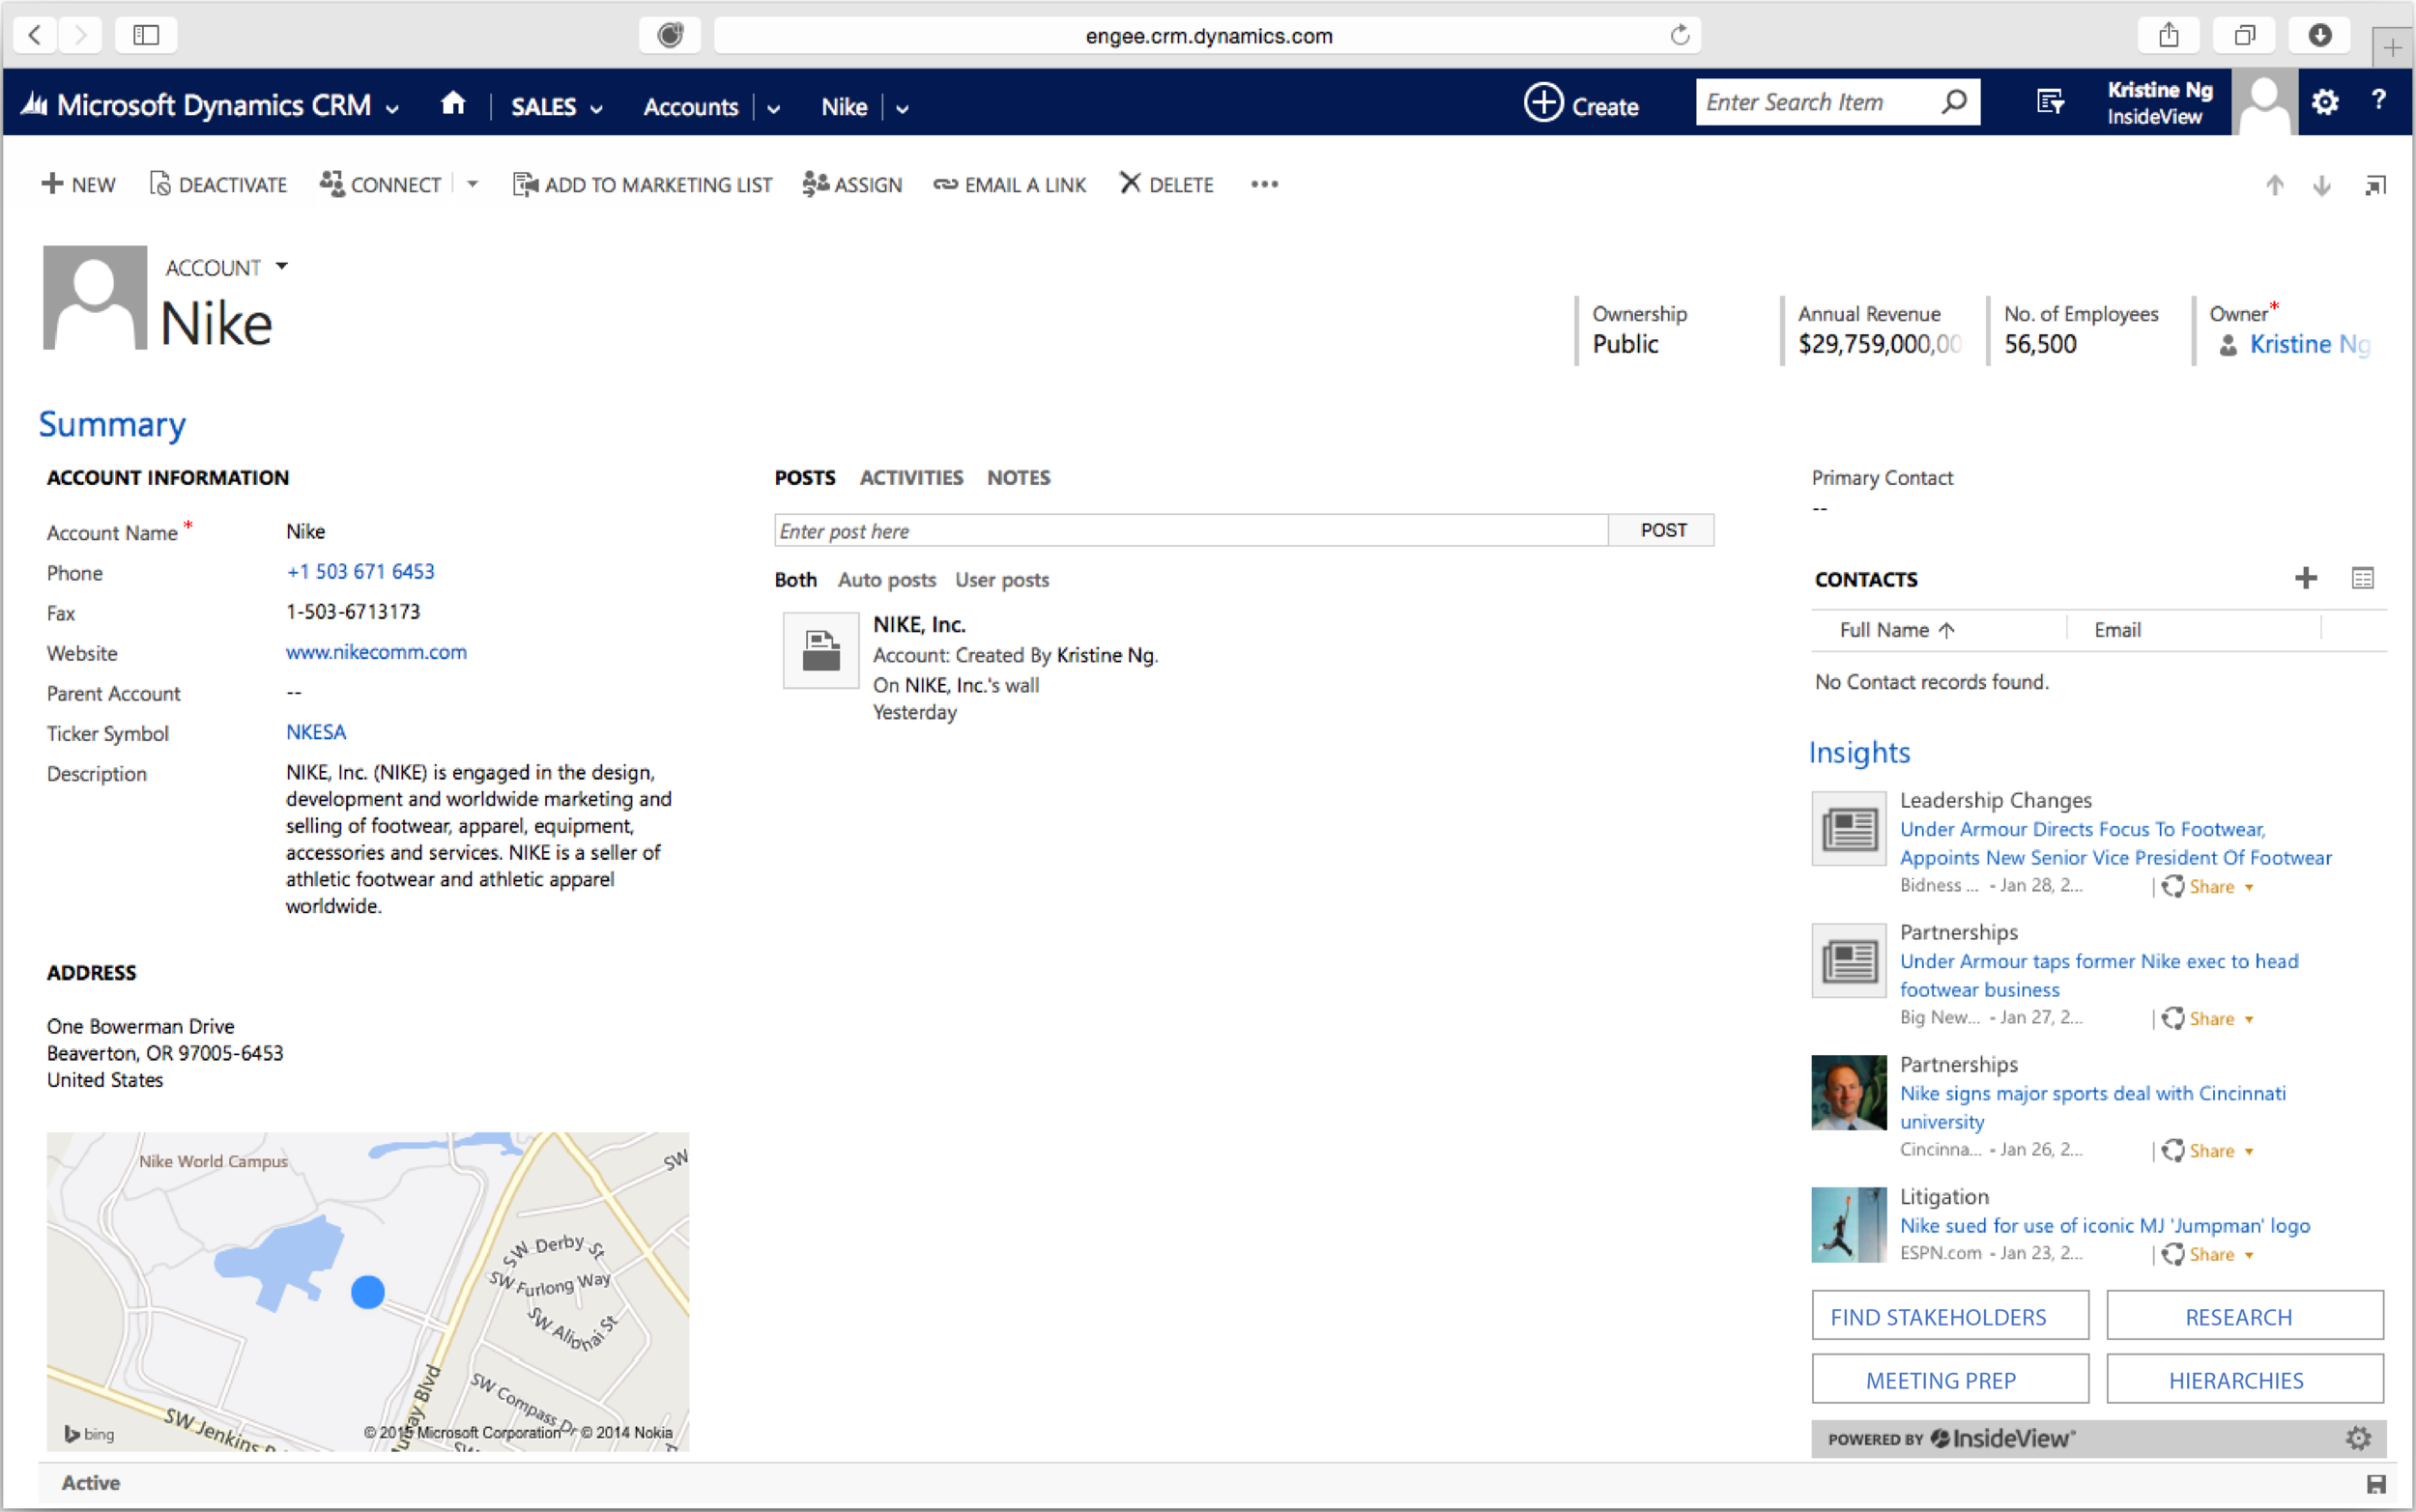The height and width of the screenshot is (1512, 2416).
Task: Click the search magnifier icon
Action: tap(1954, 102)
